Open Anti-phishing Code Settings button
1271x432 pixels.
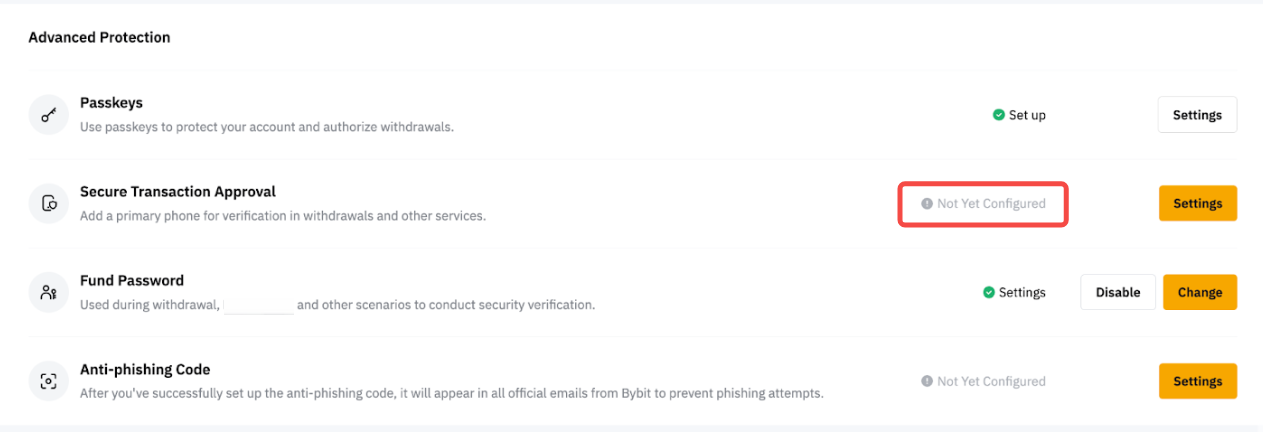1197,381
